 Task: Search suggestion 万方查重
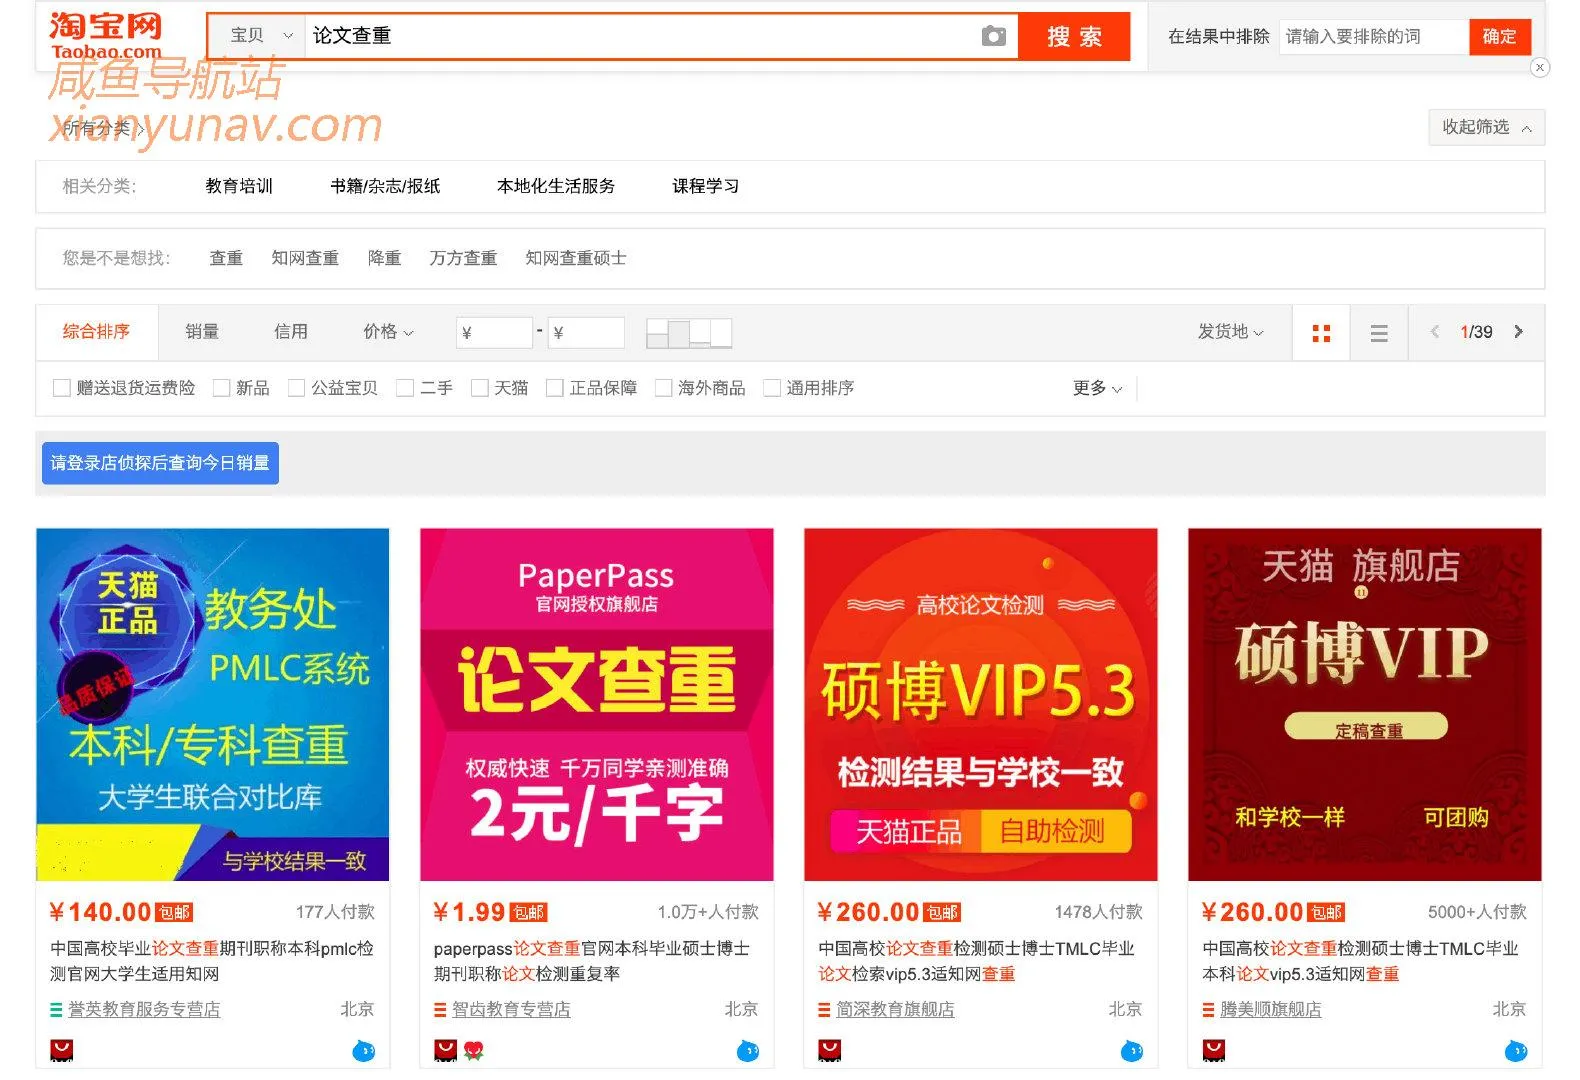pyautogui.click(x=463, y=258)
